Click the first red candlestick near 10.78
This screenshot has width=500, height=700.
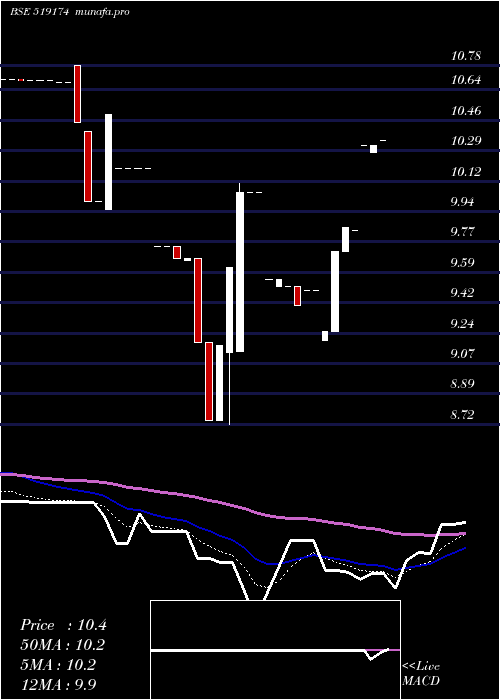[x=77, y=94]
